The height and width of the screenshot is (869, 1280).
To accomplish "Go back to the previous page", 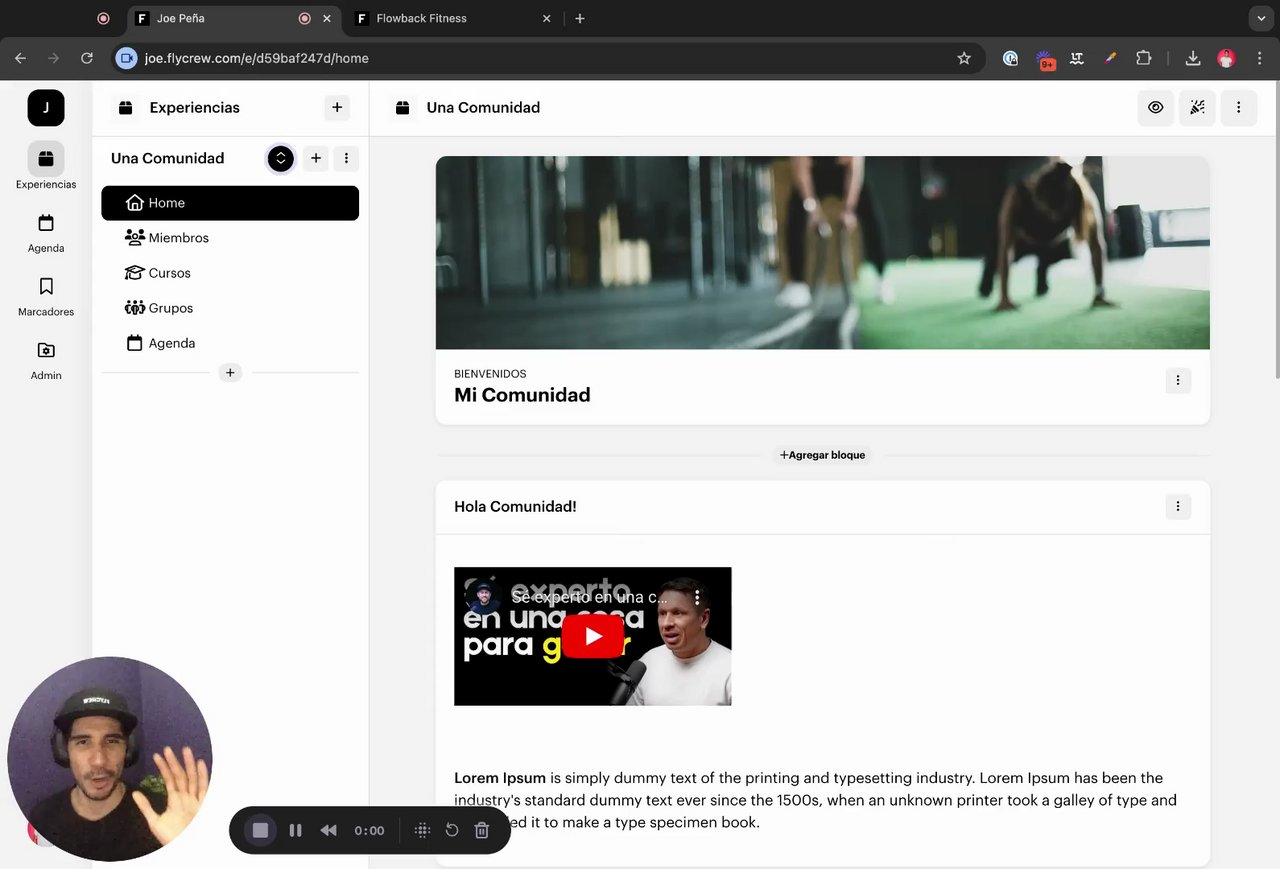I will point(21,59).
